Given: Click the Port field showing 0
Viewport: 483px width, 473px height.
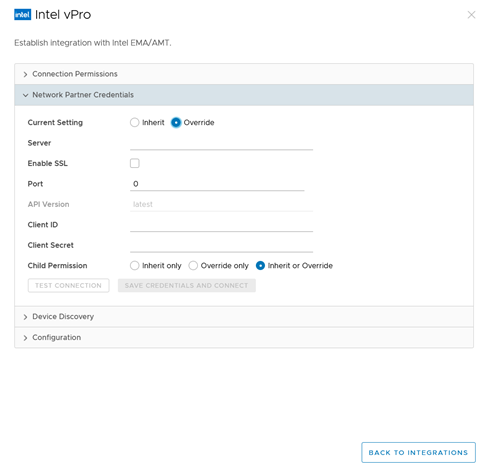Looking at the screenshot, I should (x=217, y=184).
